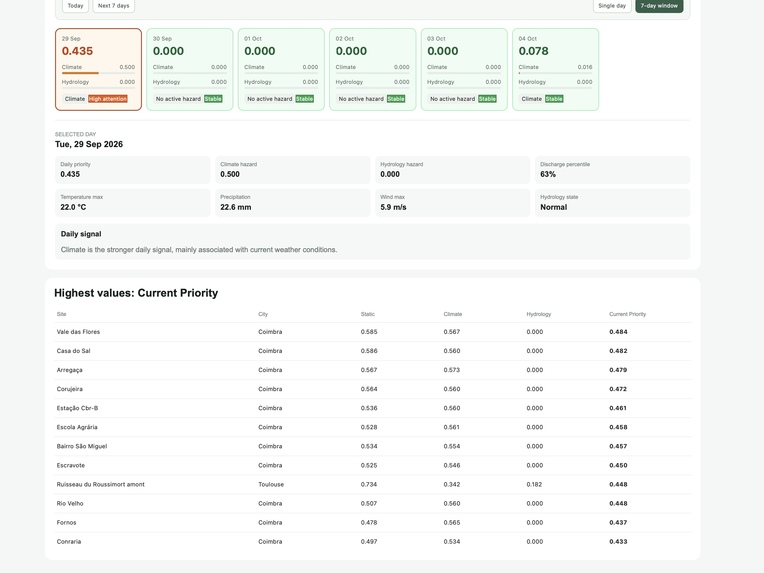This screenshot has width=764, height=573.
Task: Click the Hydrology column header in table
Action: click(x=538, y=314)
